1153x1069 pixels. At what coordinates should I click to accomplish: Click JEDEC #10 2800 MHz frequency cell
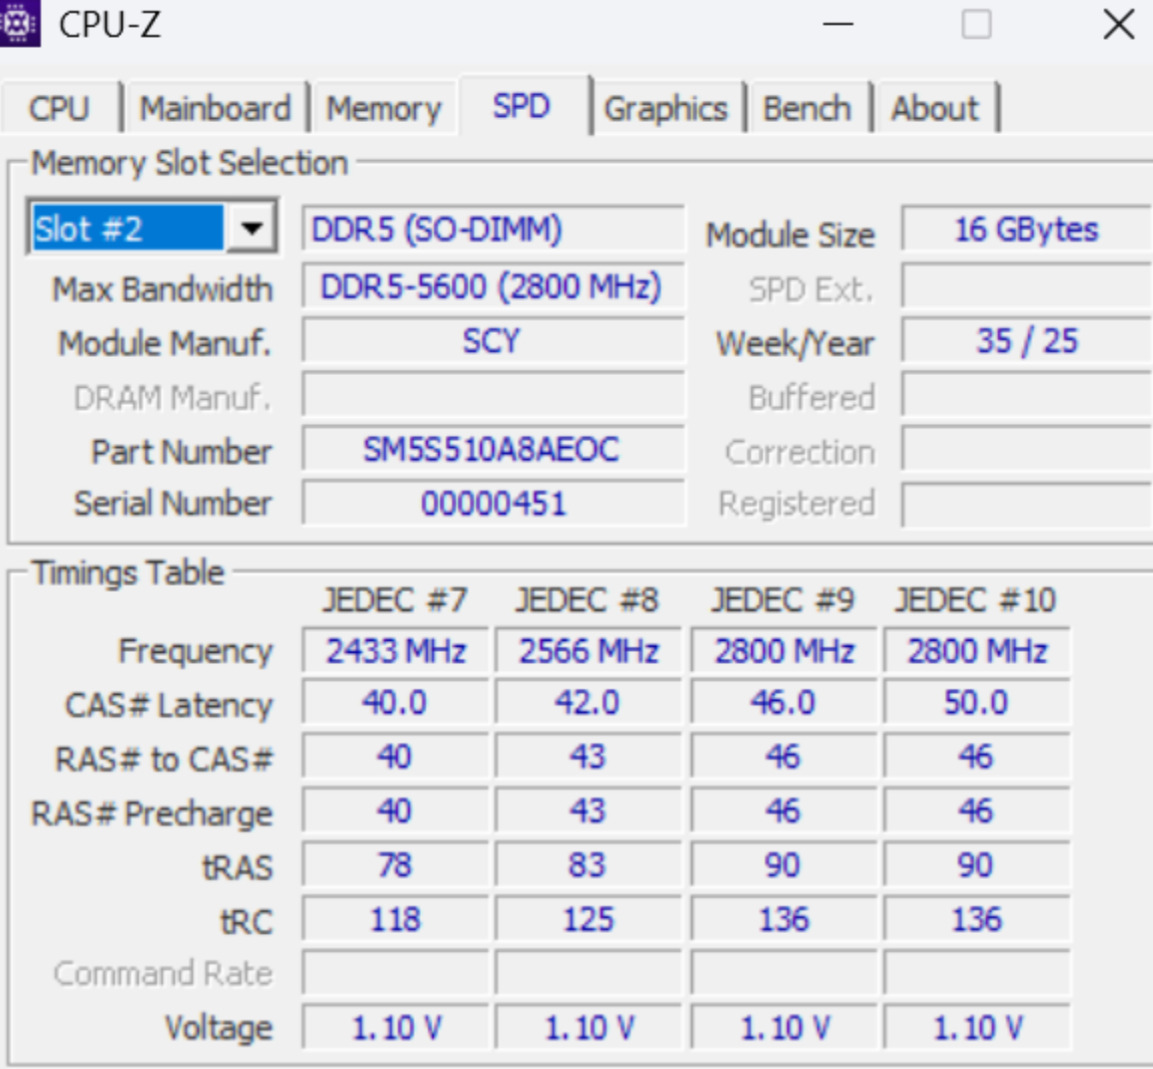point(977,651)
